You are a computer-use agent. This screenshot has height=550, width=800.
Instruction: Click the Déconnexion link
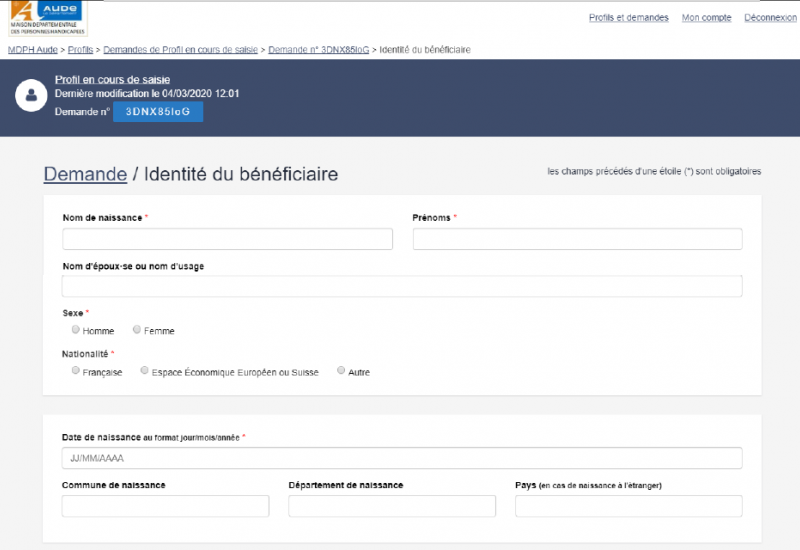(770, 17)
